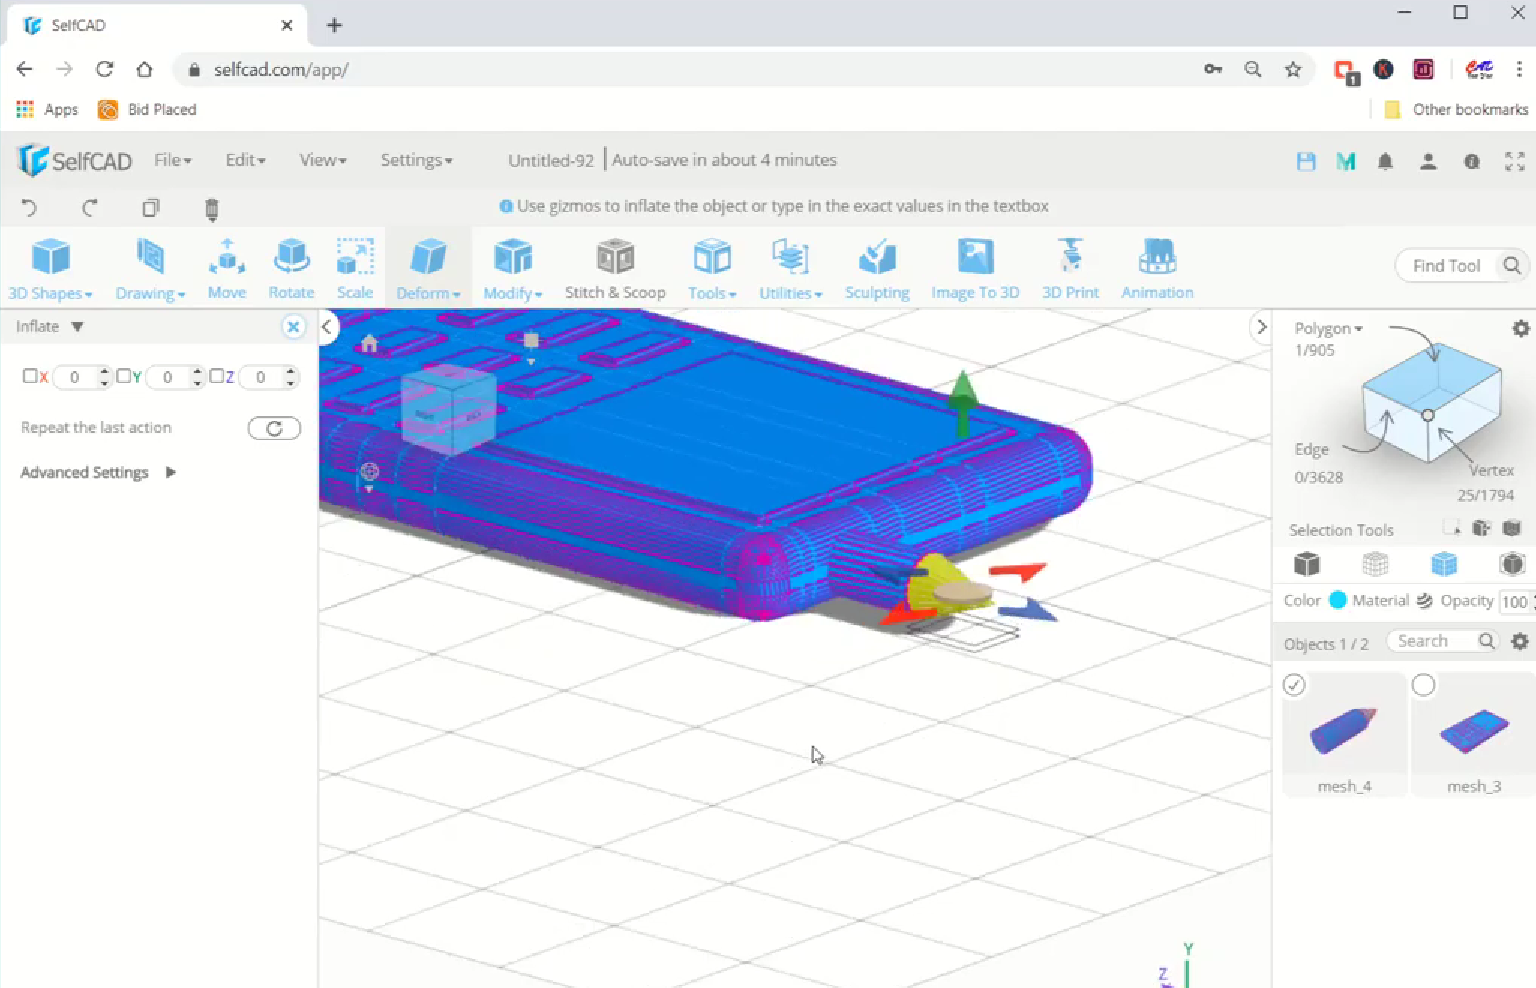This screenshot has width=1536, height=988.
Task: Open selection settings gear icon
Action: point(1521,328)
